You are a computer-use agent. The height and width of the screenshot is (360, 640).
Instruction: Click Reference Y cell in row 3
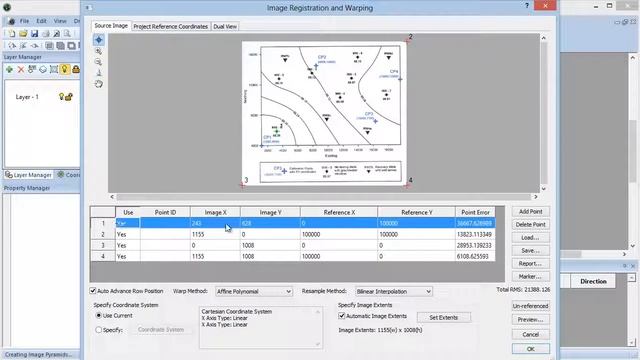[x=416, y=245]
